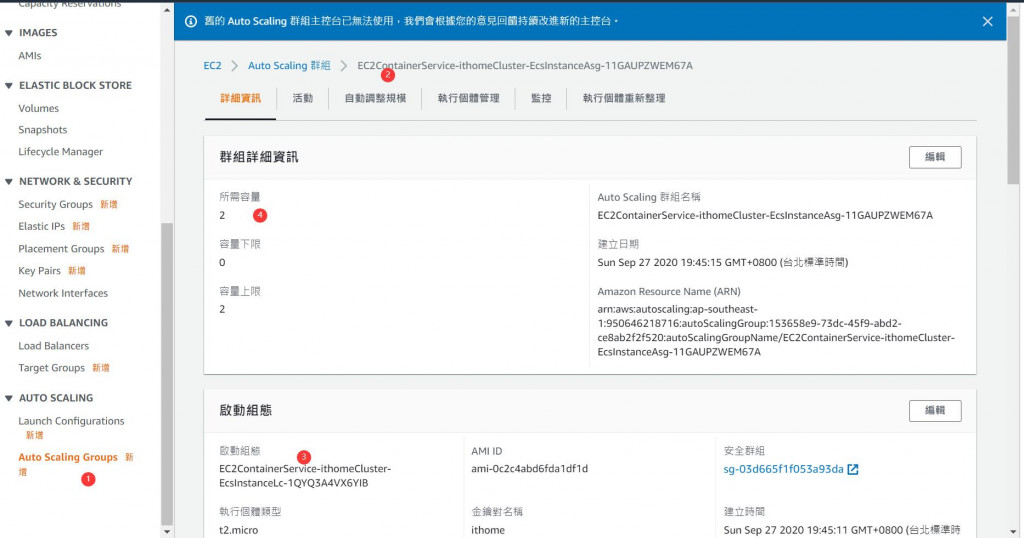Open Target Groups in sidebar
Viewport: 1024px width, 538px height.
coord(52,368)
